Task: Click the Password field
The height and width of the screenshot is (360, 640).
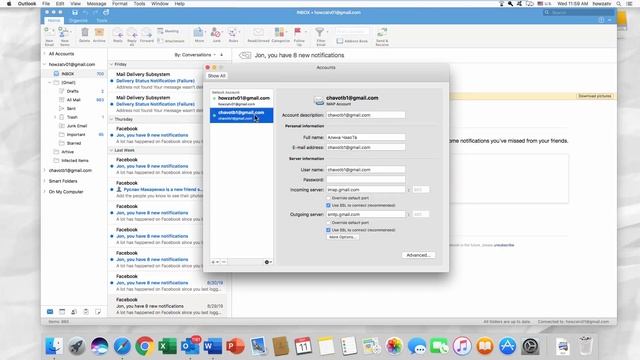Action: click(x=366, y=180)
